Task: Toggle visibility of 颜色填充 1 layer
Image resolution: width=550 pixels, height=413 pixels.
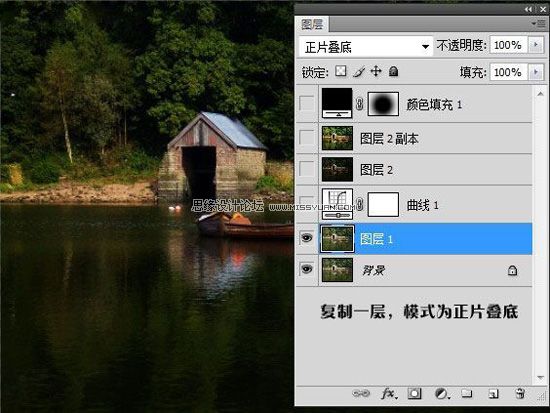Action: [x=307, y=104]
